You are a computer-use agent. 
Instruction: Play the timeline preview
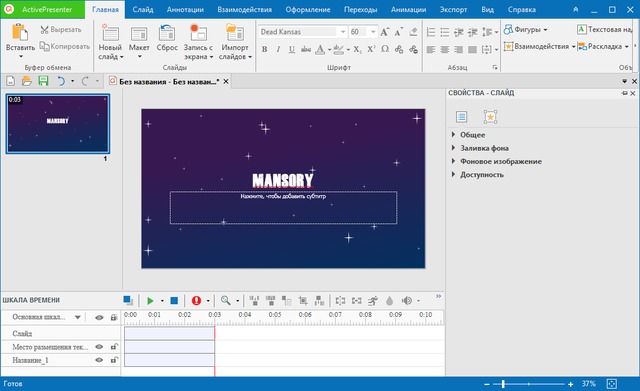point(150,301)
